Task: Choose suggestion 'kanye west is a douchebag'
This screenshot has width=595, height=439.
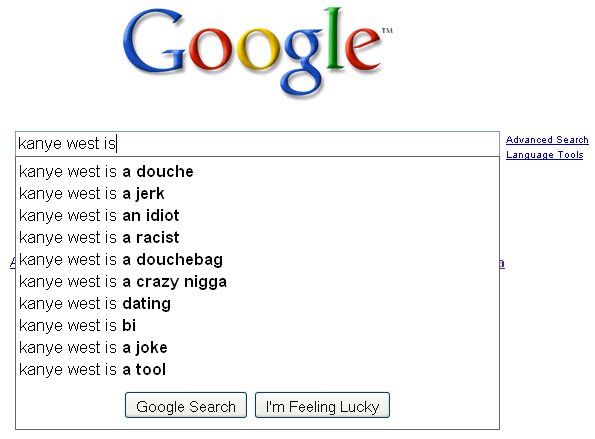Action: point(257,260)
